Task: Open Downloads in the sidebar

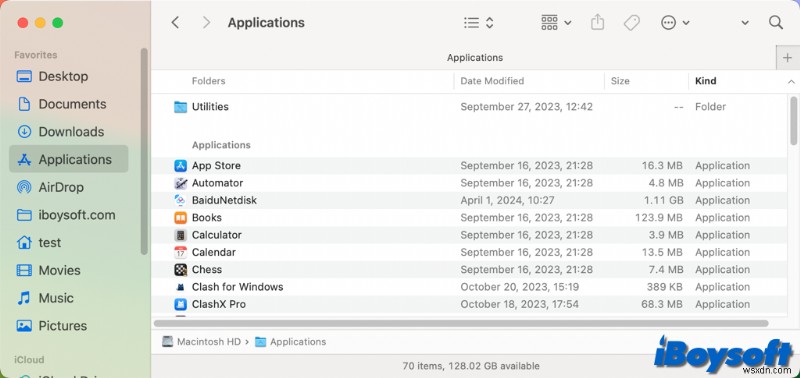Action: pos(68,132)
